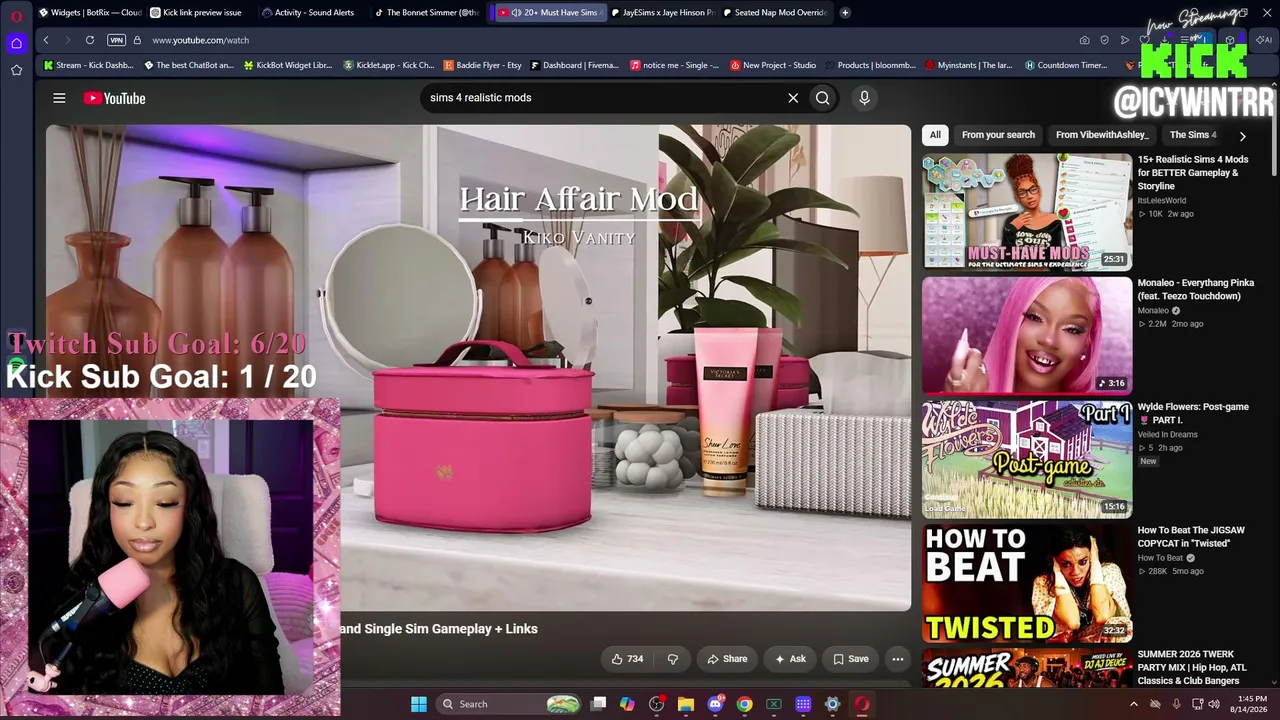Pause the playing Hair Affair Mod video
This screenshot has height=720, width=1280.
click(478, 367)
